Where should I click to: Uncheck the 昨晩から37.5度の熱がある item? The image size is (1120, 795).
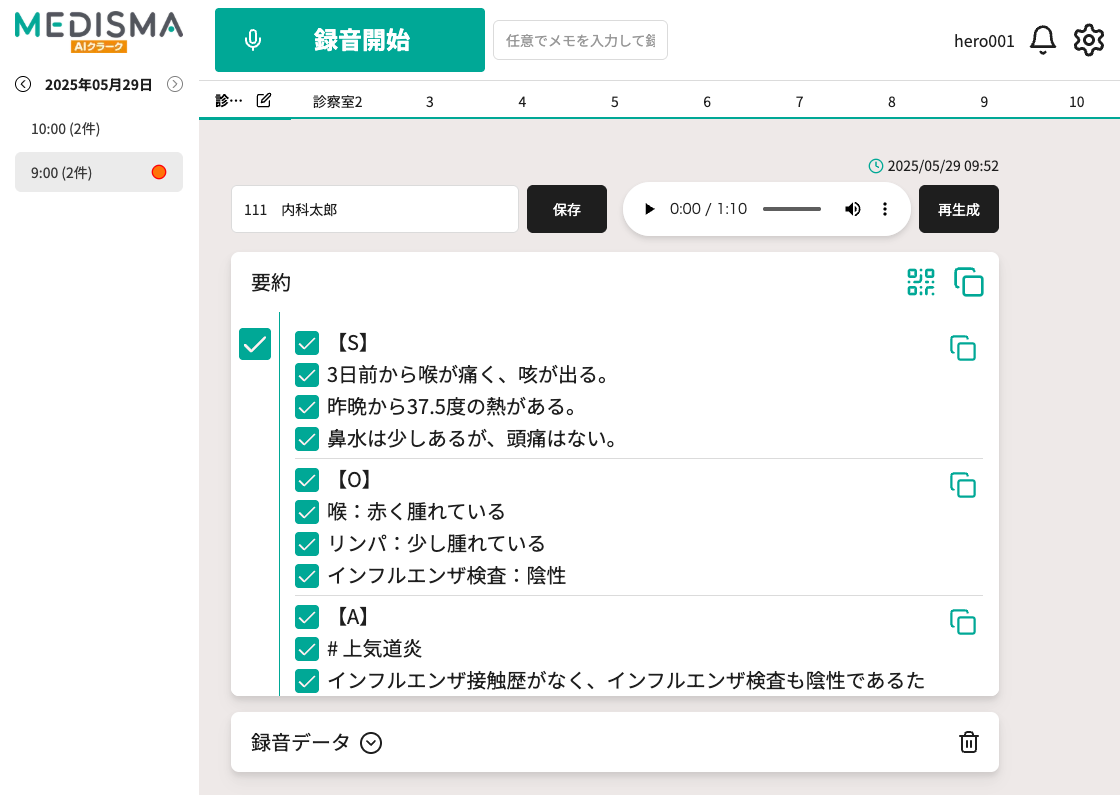307,407
